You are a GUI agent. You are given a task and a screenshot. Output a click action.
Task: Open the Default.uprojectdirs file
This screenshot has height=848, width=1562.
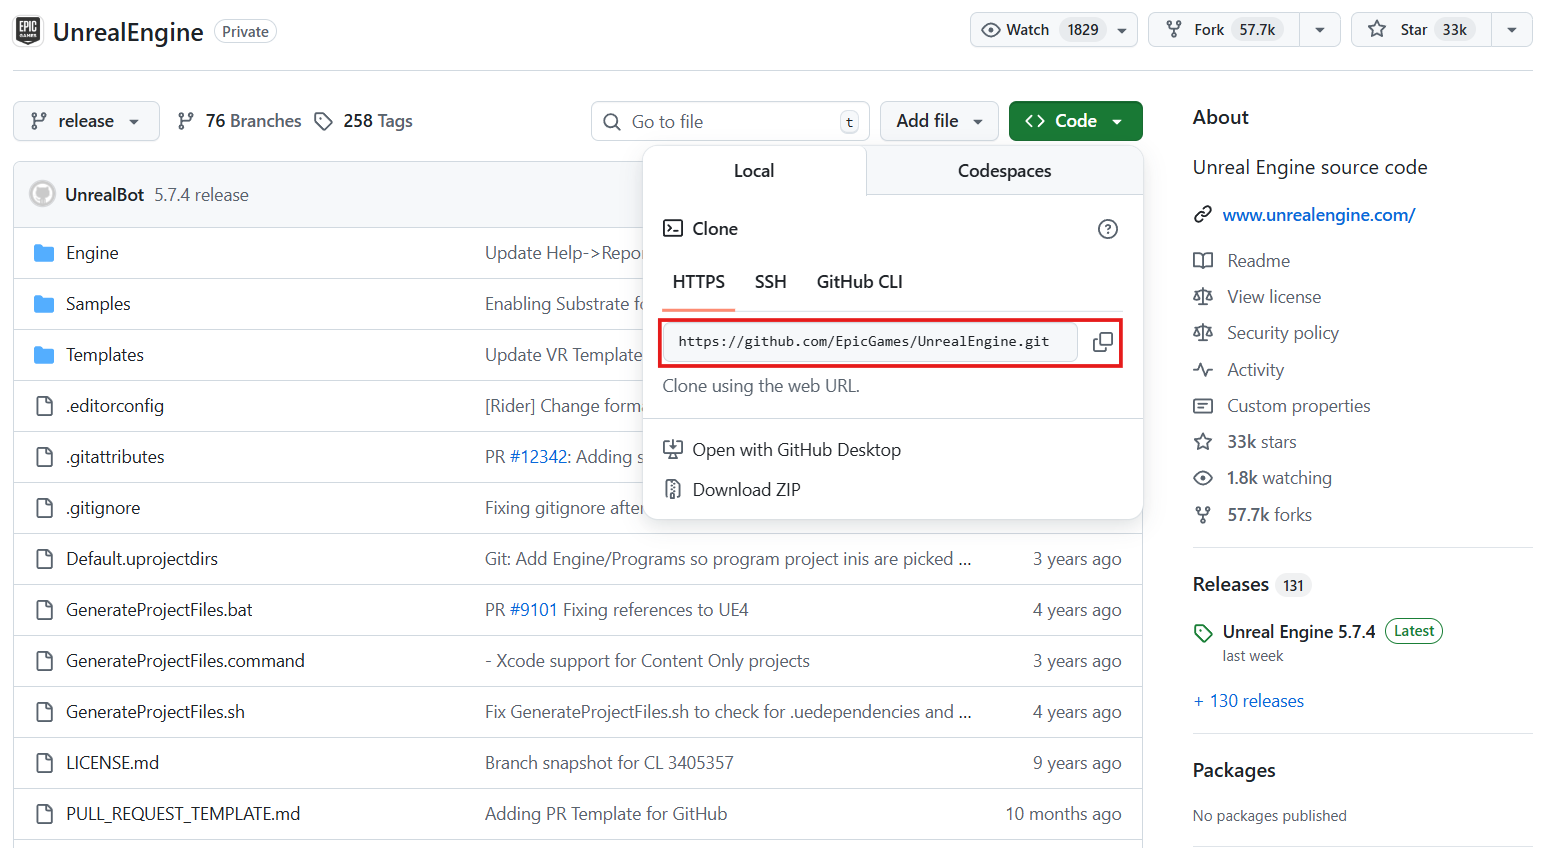142,559
